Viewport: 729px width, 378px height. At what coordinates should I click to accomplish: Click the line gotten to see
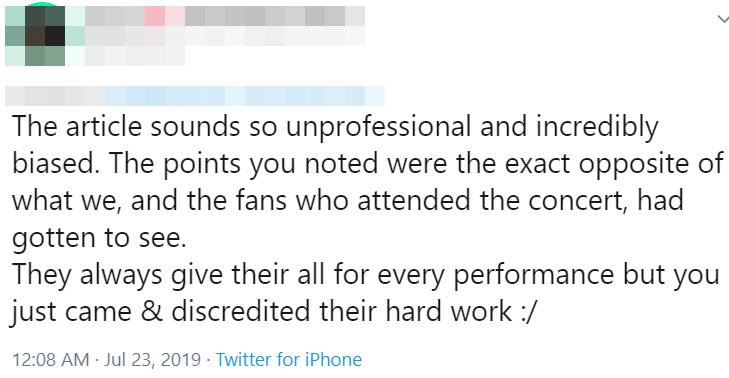pos(99,238)
